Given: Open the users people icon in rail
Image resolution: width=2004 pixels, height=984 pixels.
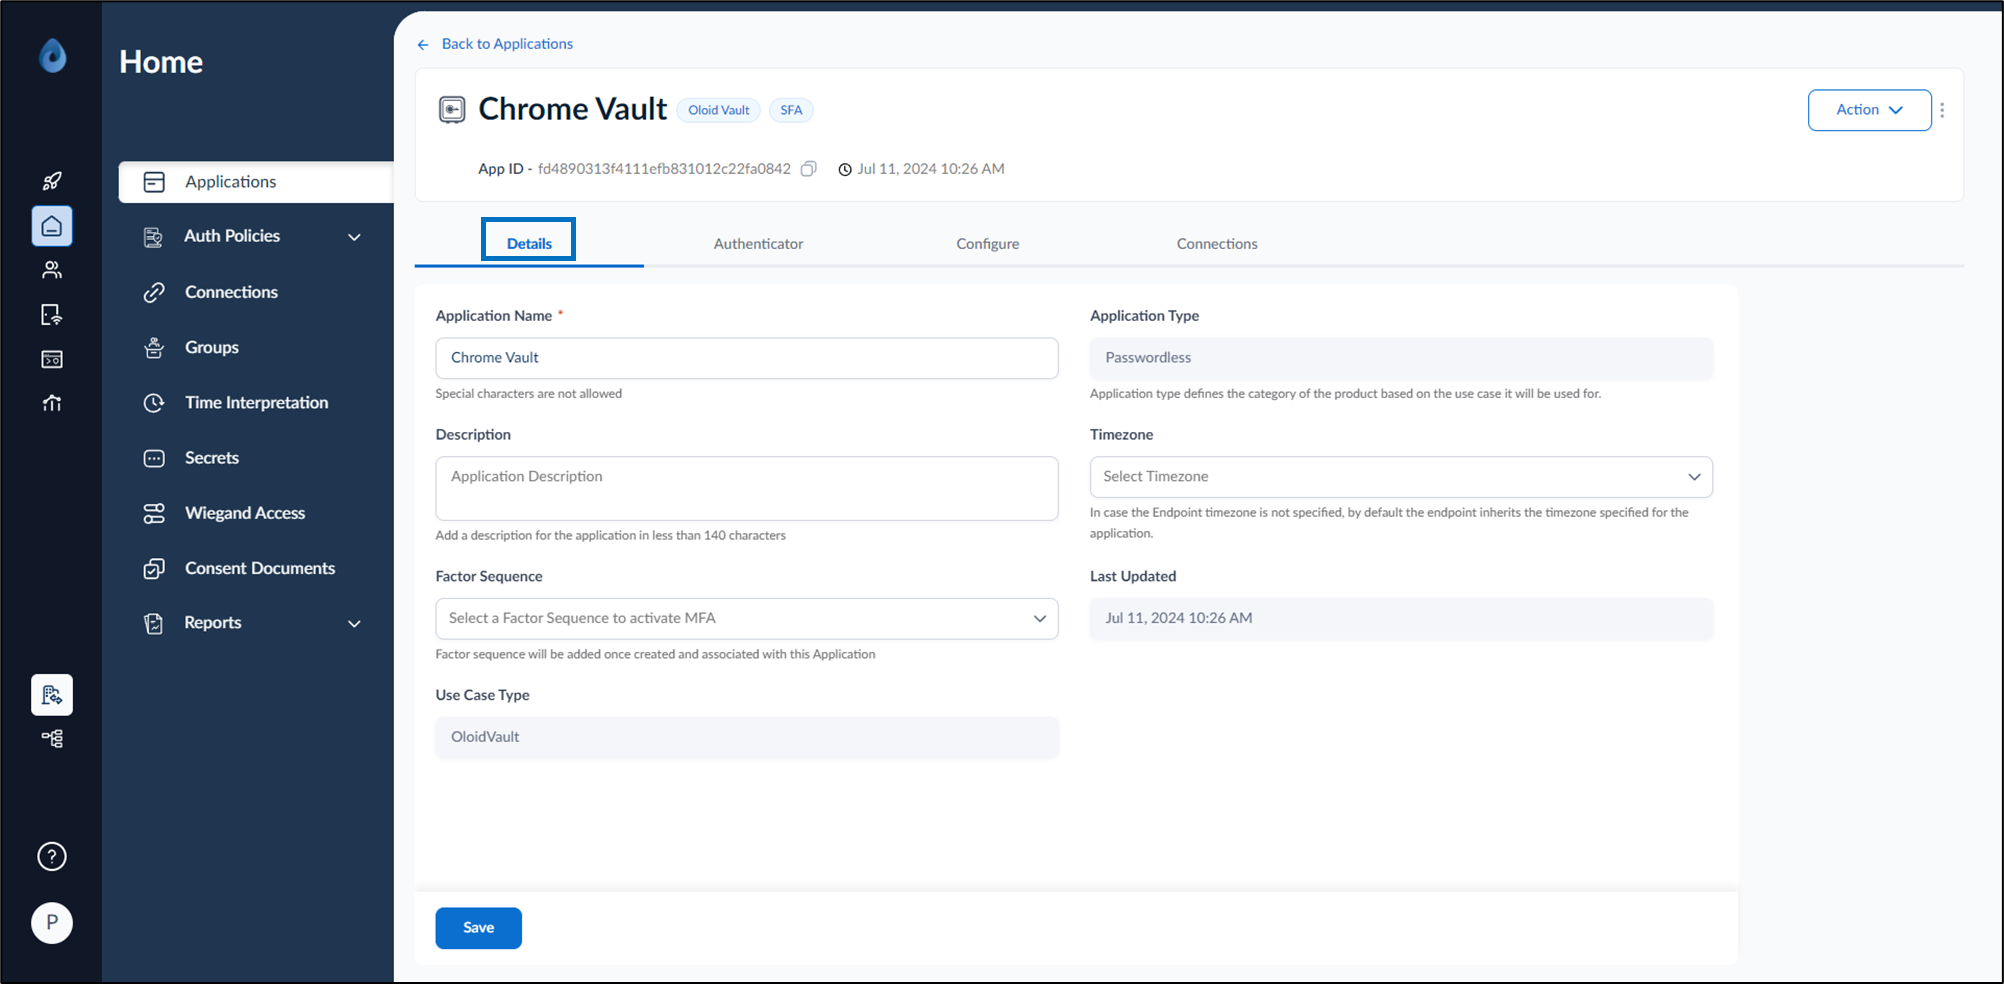Looking at the screenshot, I should click(x=52, y=270).
